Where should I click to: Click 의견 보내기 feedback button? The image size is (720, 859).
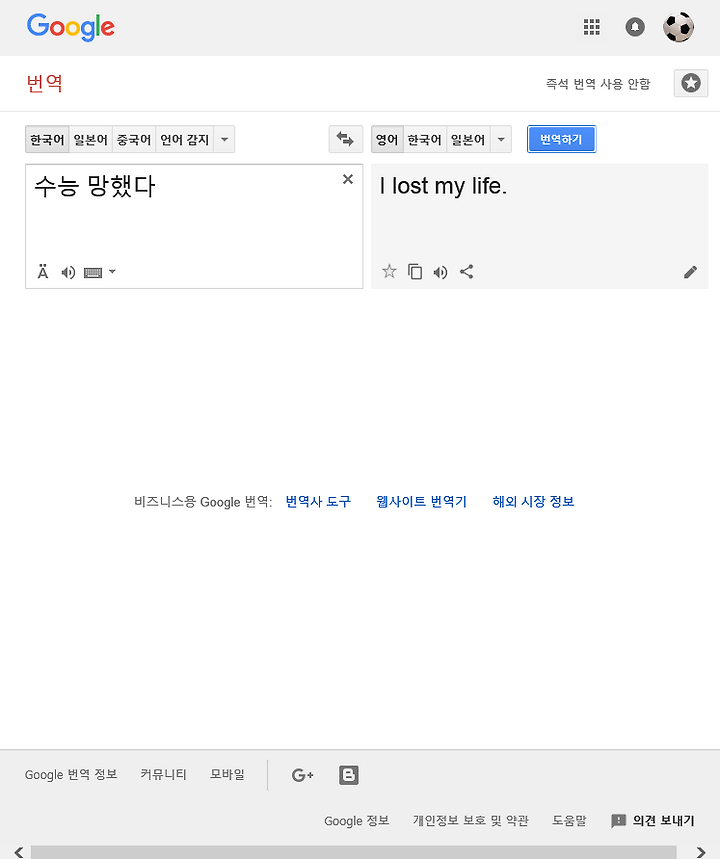[653, 821]
